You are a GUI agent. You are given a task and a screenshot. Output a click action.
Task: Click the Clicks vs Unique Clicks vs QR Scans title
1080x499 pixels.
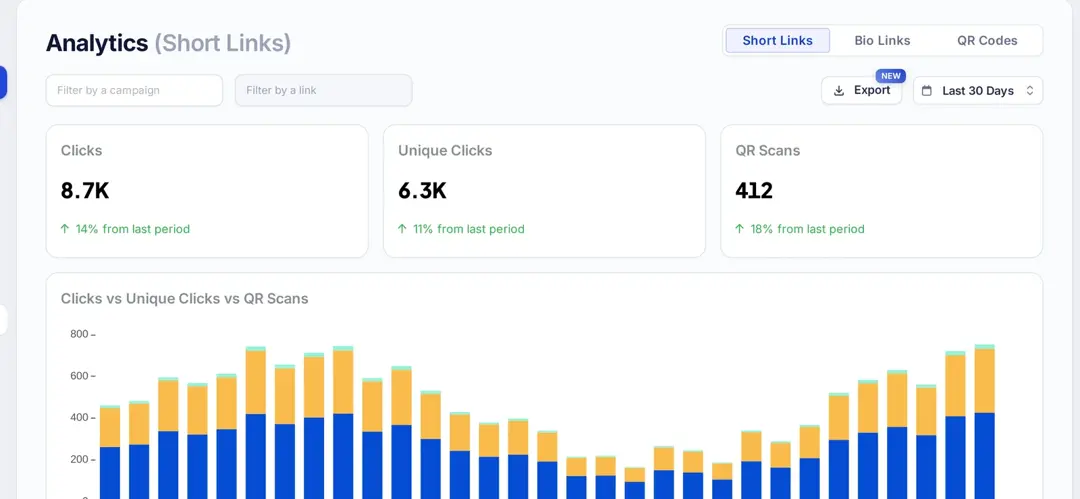tap(185, 298)
